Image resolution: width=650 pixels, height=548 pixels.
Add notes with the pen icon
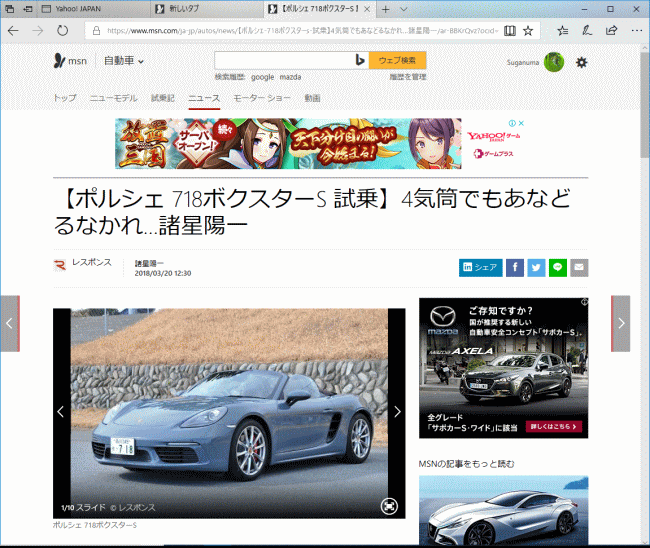(587, 30)
